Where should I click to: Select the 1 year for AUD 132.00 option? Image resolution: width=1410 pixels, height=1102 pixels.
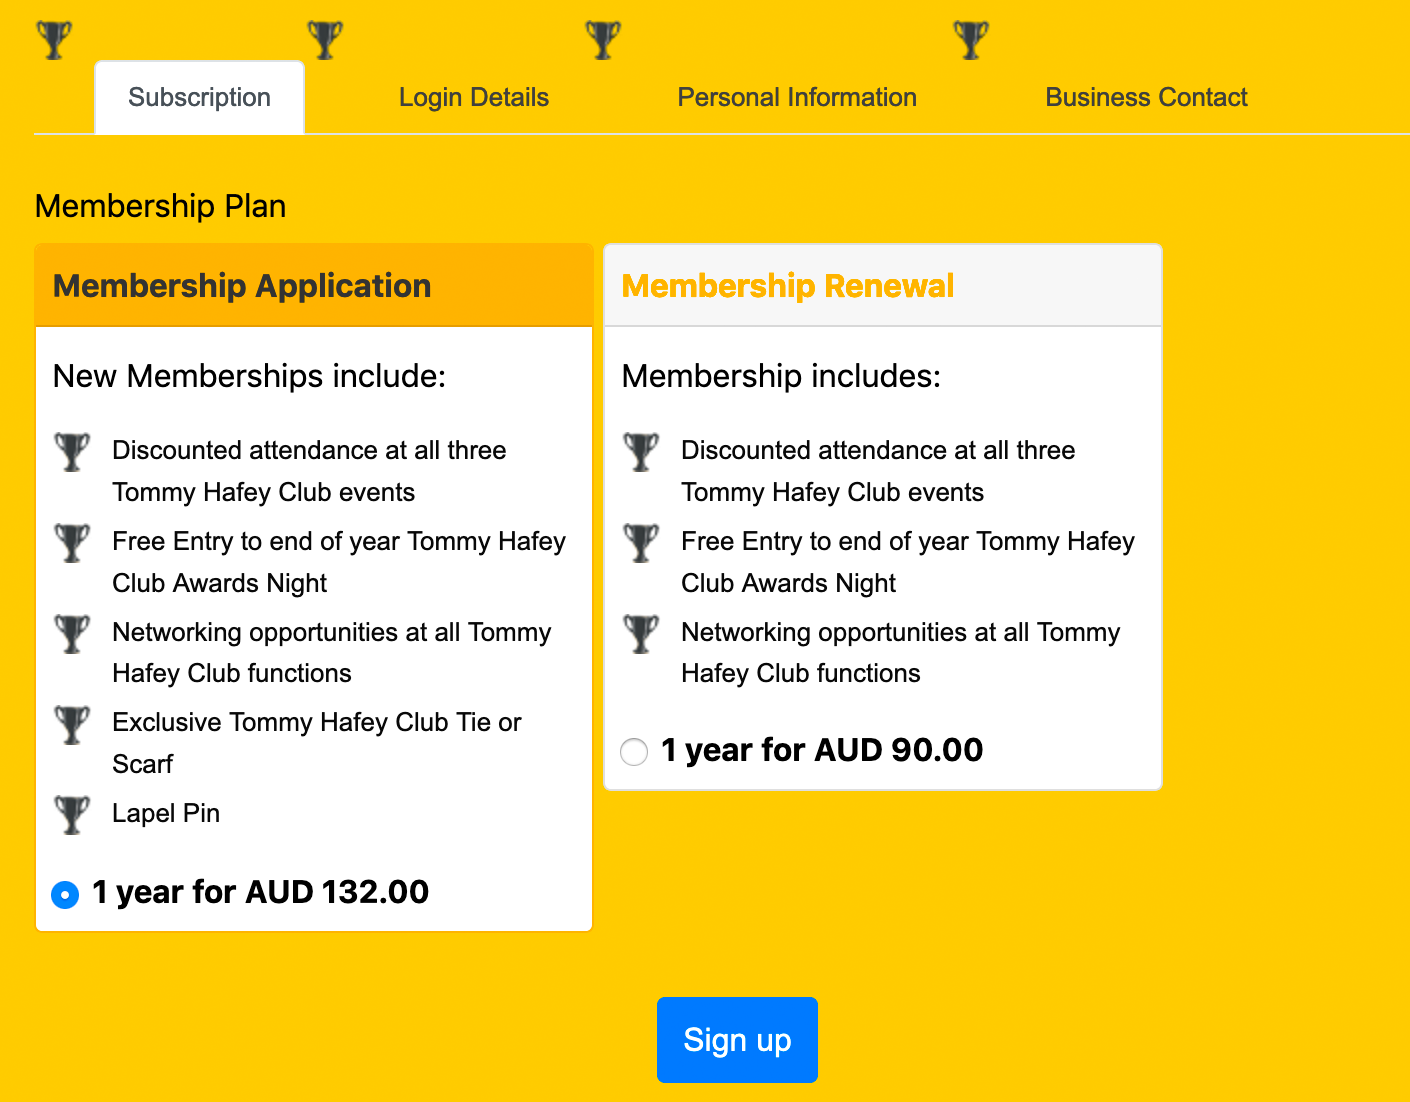(x=65, y=894)
